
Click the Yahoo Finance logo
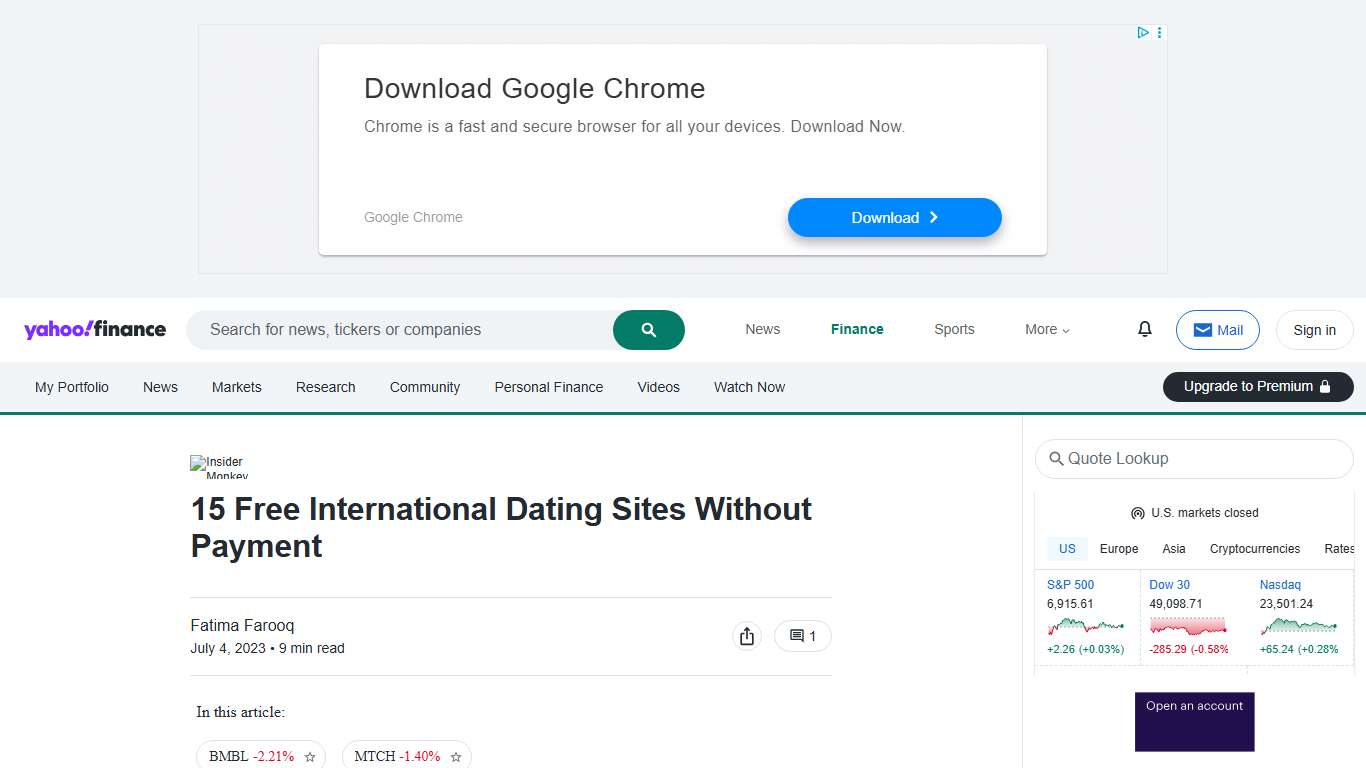pyautogui.click(x=95, y=329)
